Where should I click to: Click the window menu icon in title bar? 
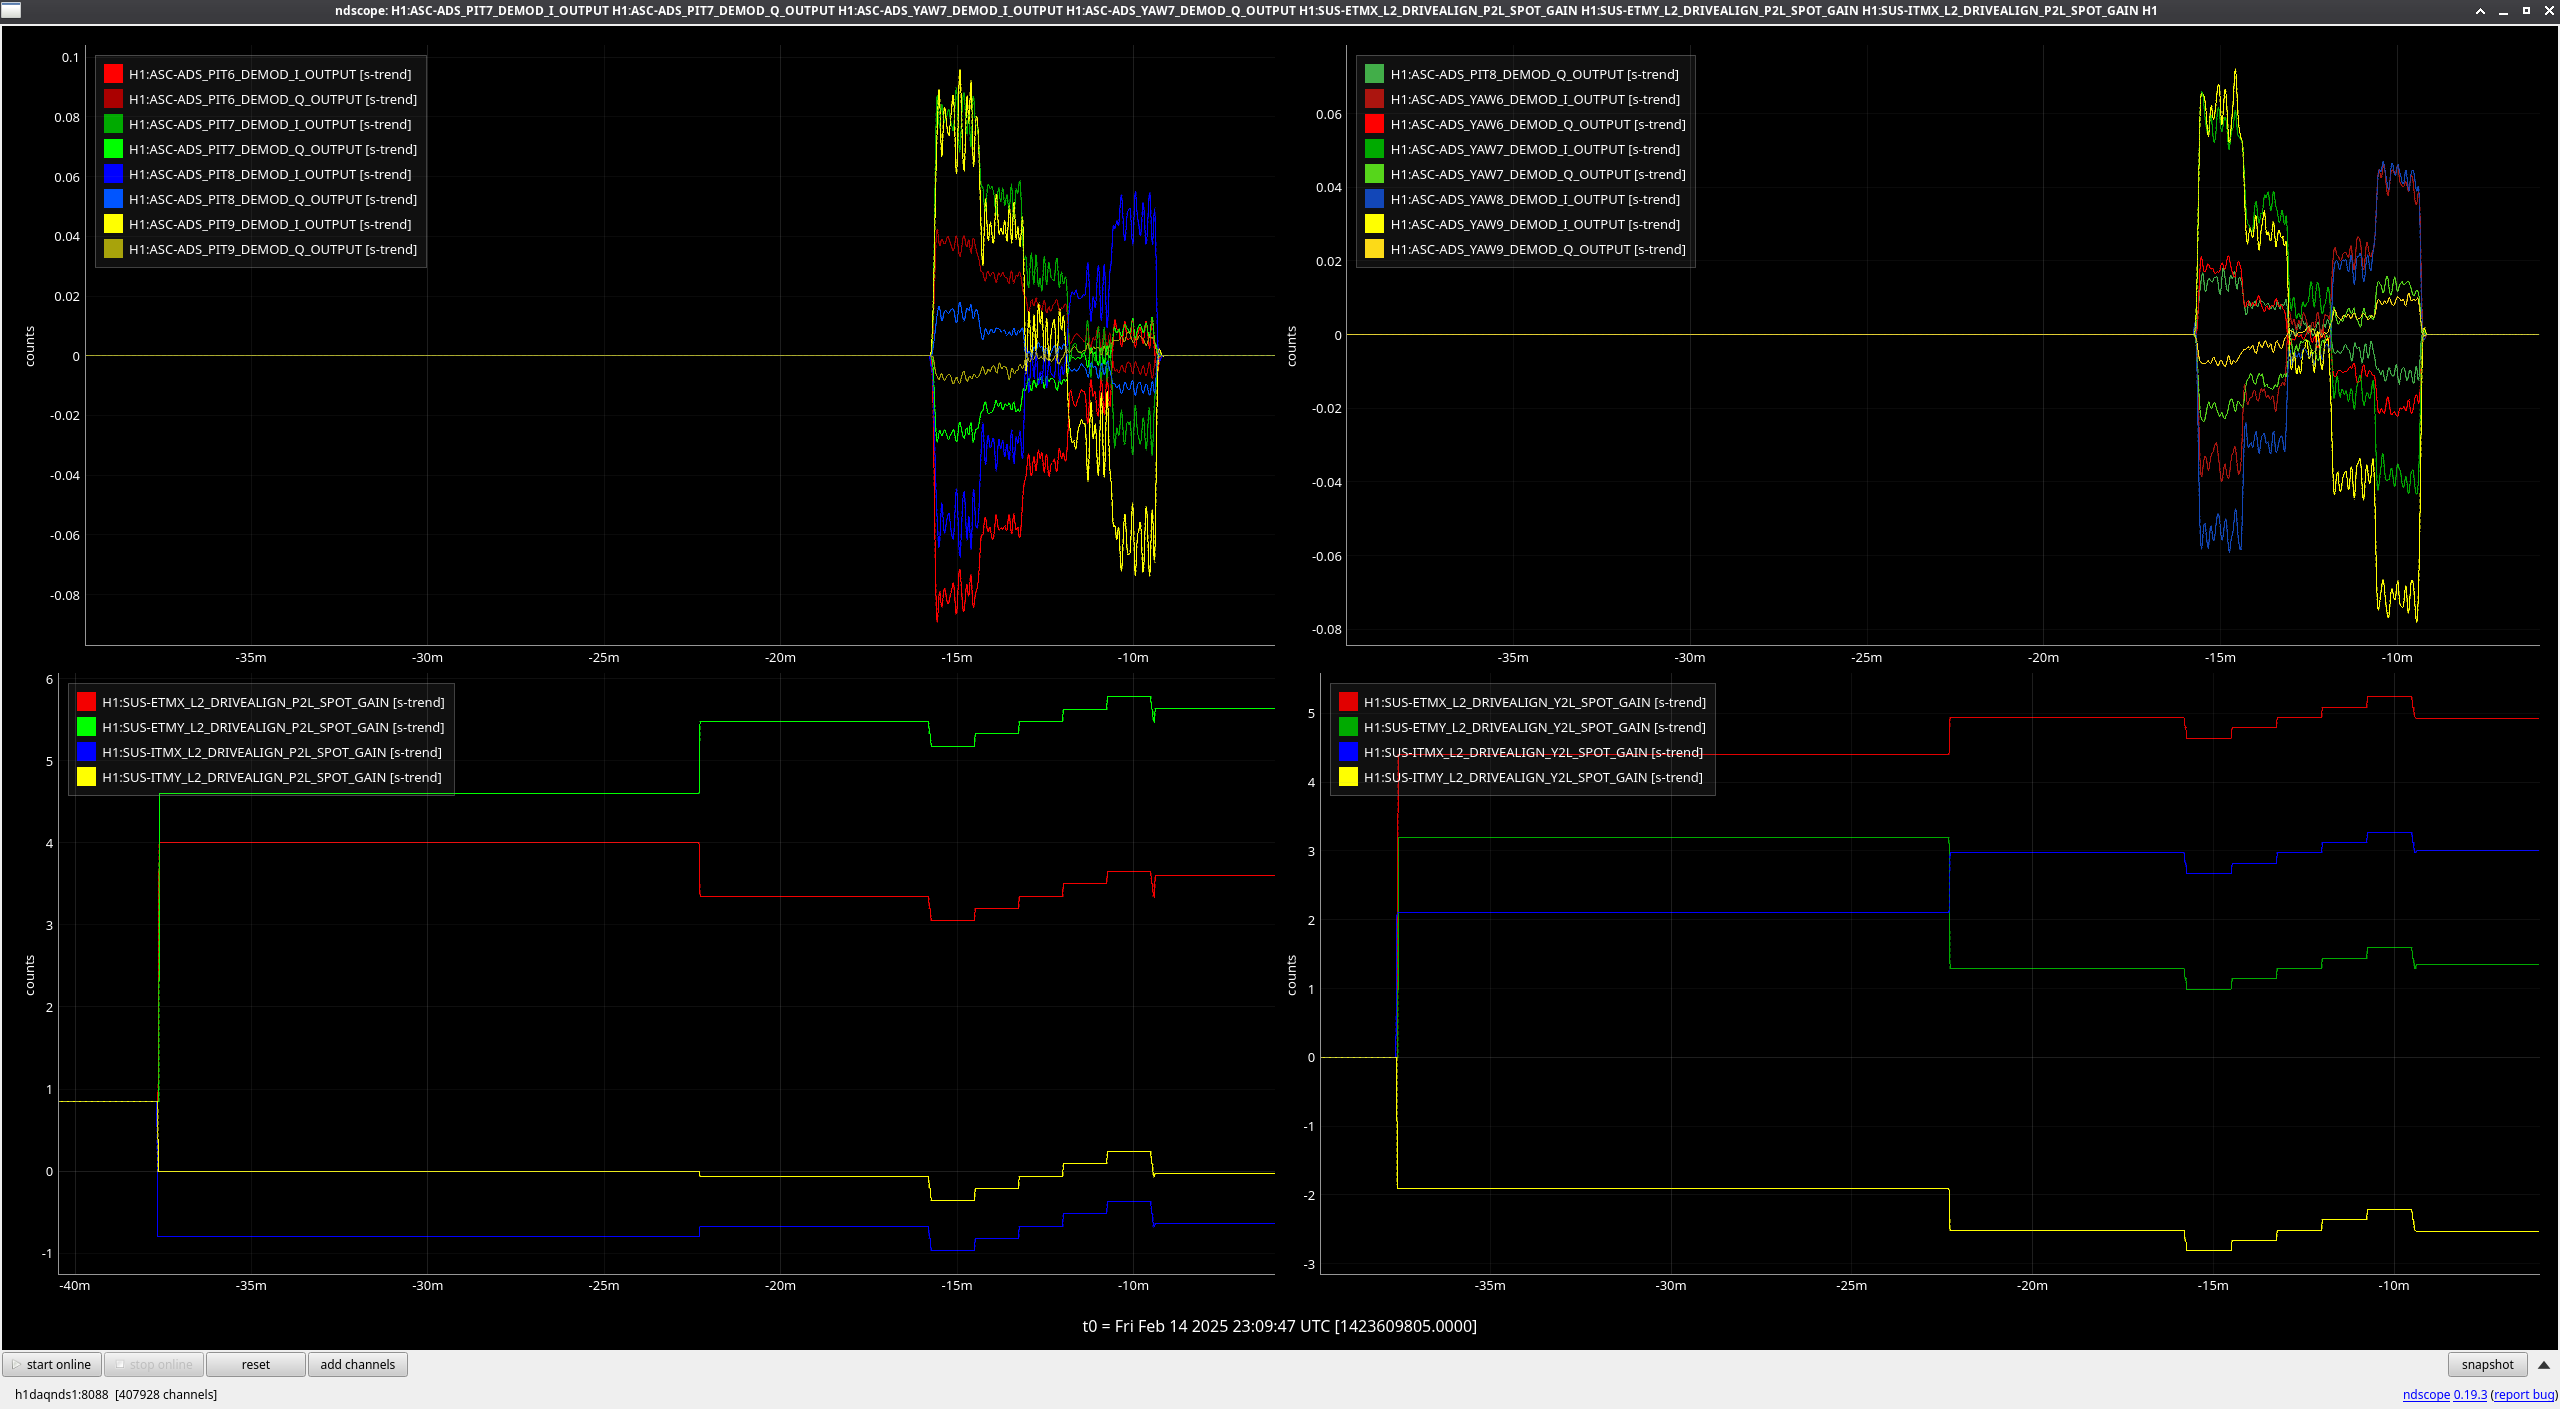coord(10,10)
